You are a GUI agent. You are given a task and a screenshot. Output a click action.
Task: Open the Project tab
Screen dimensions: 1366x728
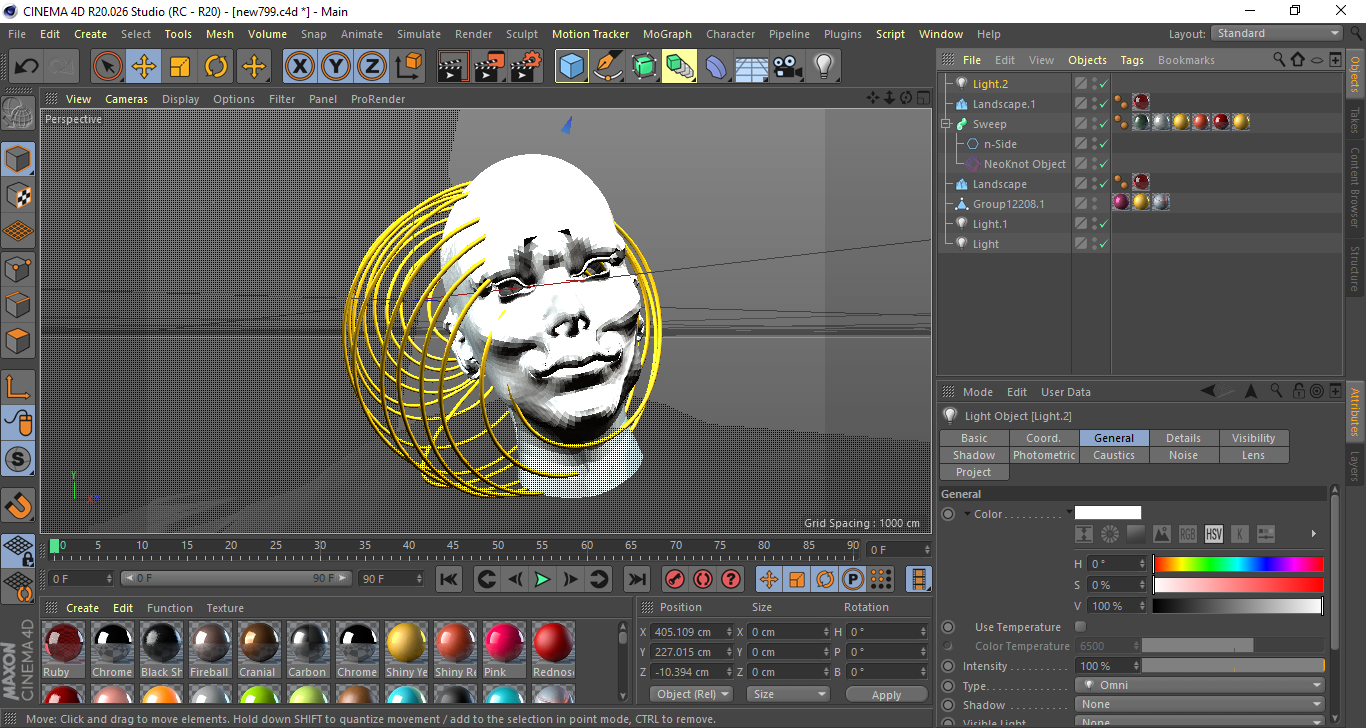tap(974, 472)
